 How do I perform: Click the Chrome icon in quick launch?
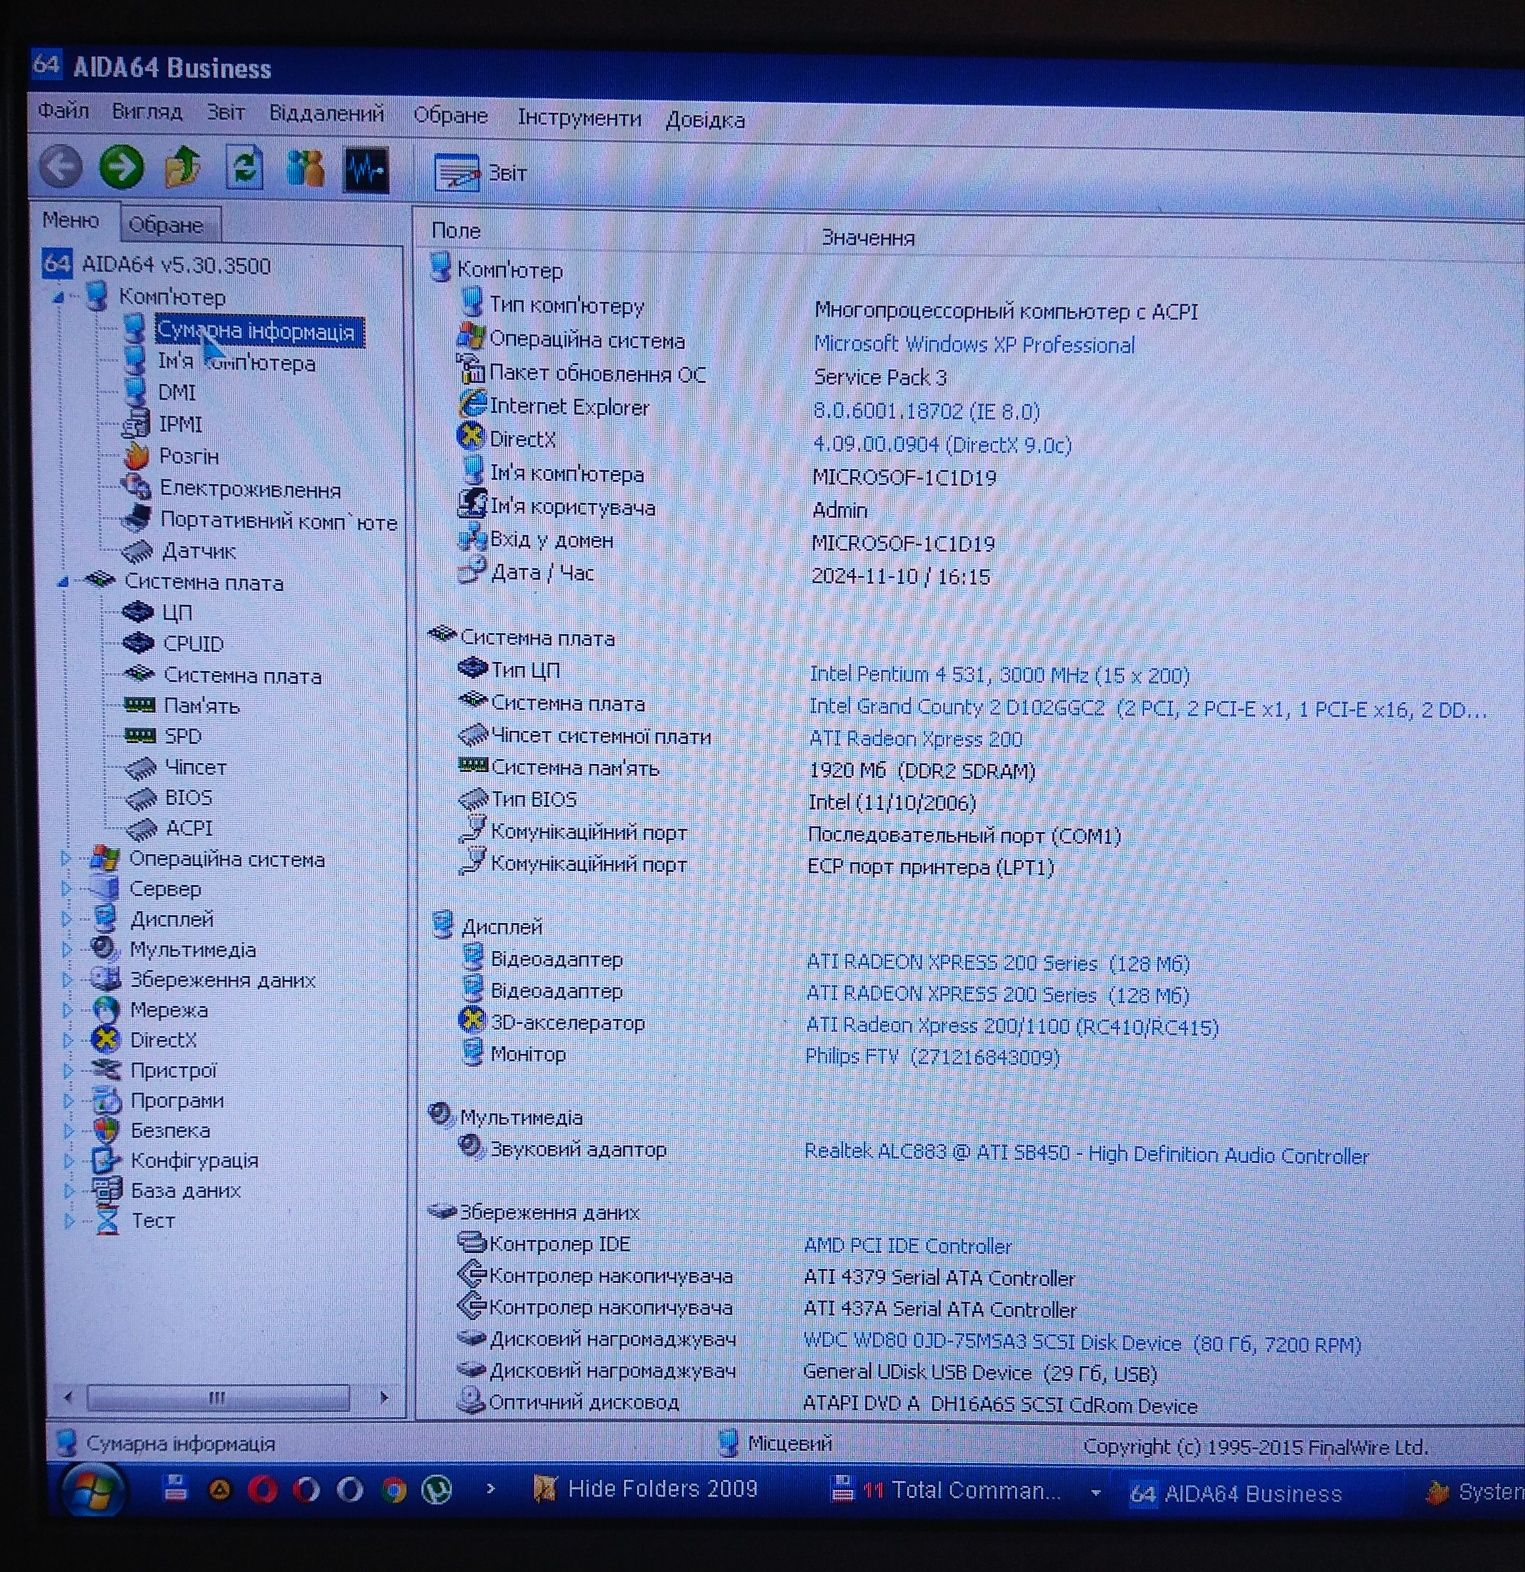393,1490
